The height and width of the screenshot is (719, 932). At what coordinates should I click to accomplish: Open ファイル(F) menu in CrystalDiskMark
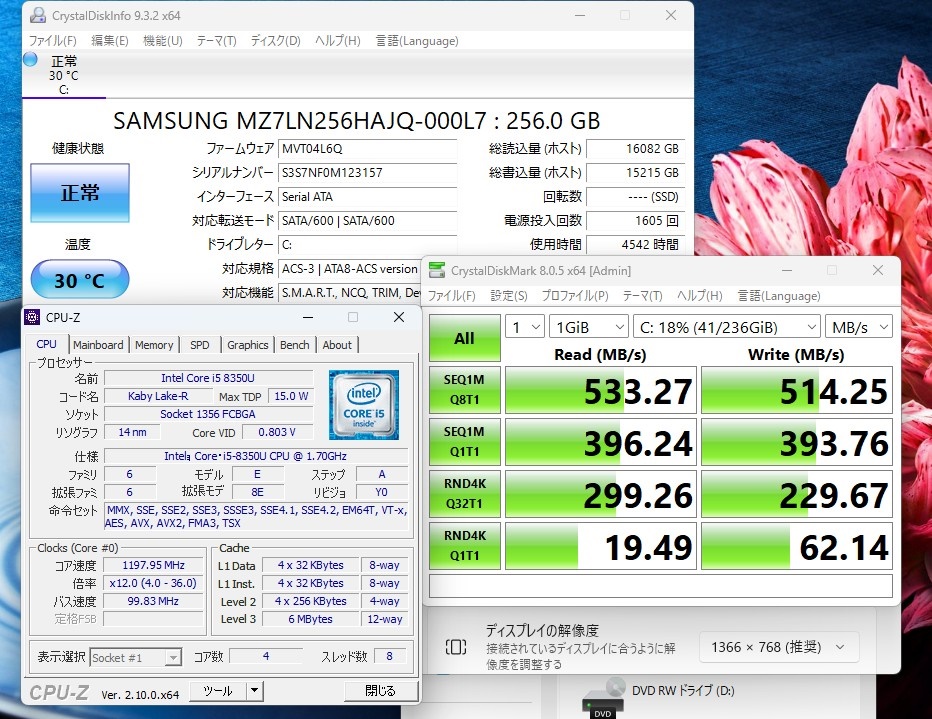(452, 296)
